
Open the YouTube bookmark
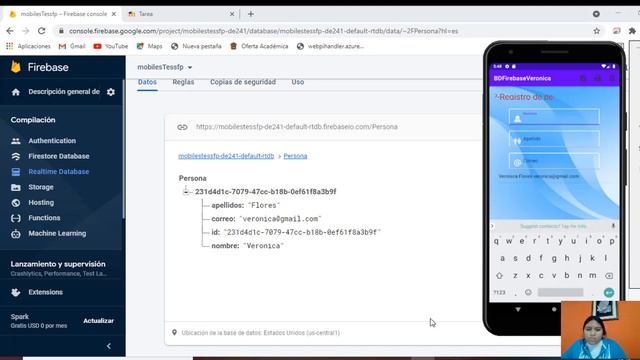click(111, 46)
